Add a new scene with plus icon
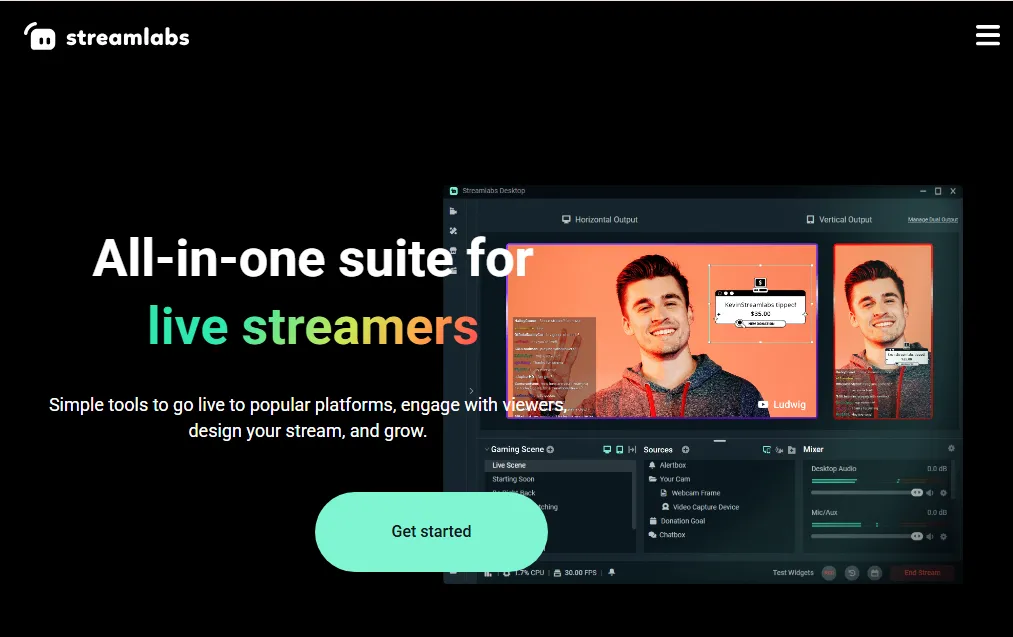 click(550, 450)
